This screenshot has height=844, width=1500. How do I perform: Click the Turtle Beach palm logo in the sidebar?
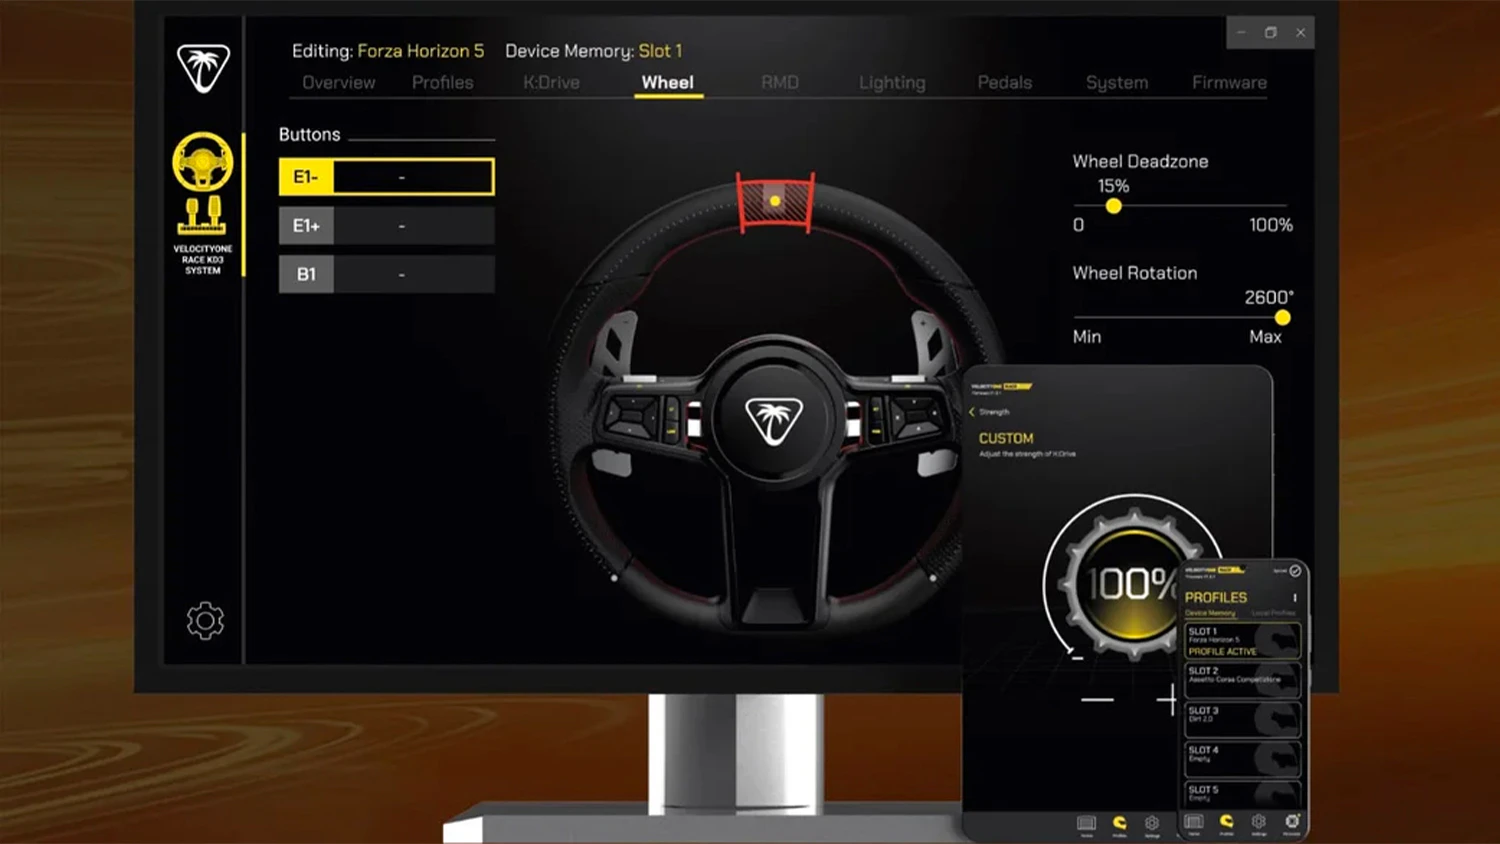204,68
